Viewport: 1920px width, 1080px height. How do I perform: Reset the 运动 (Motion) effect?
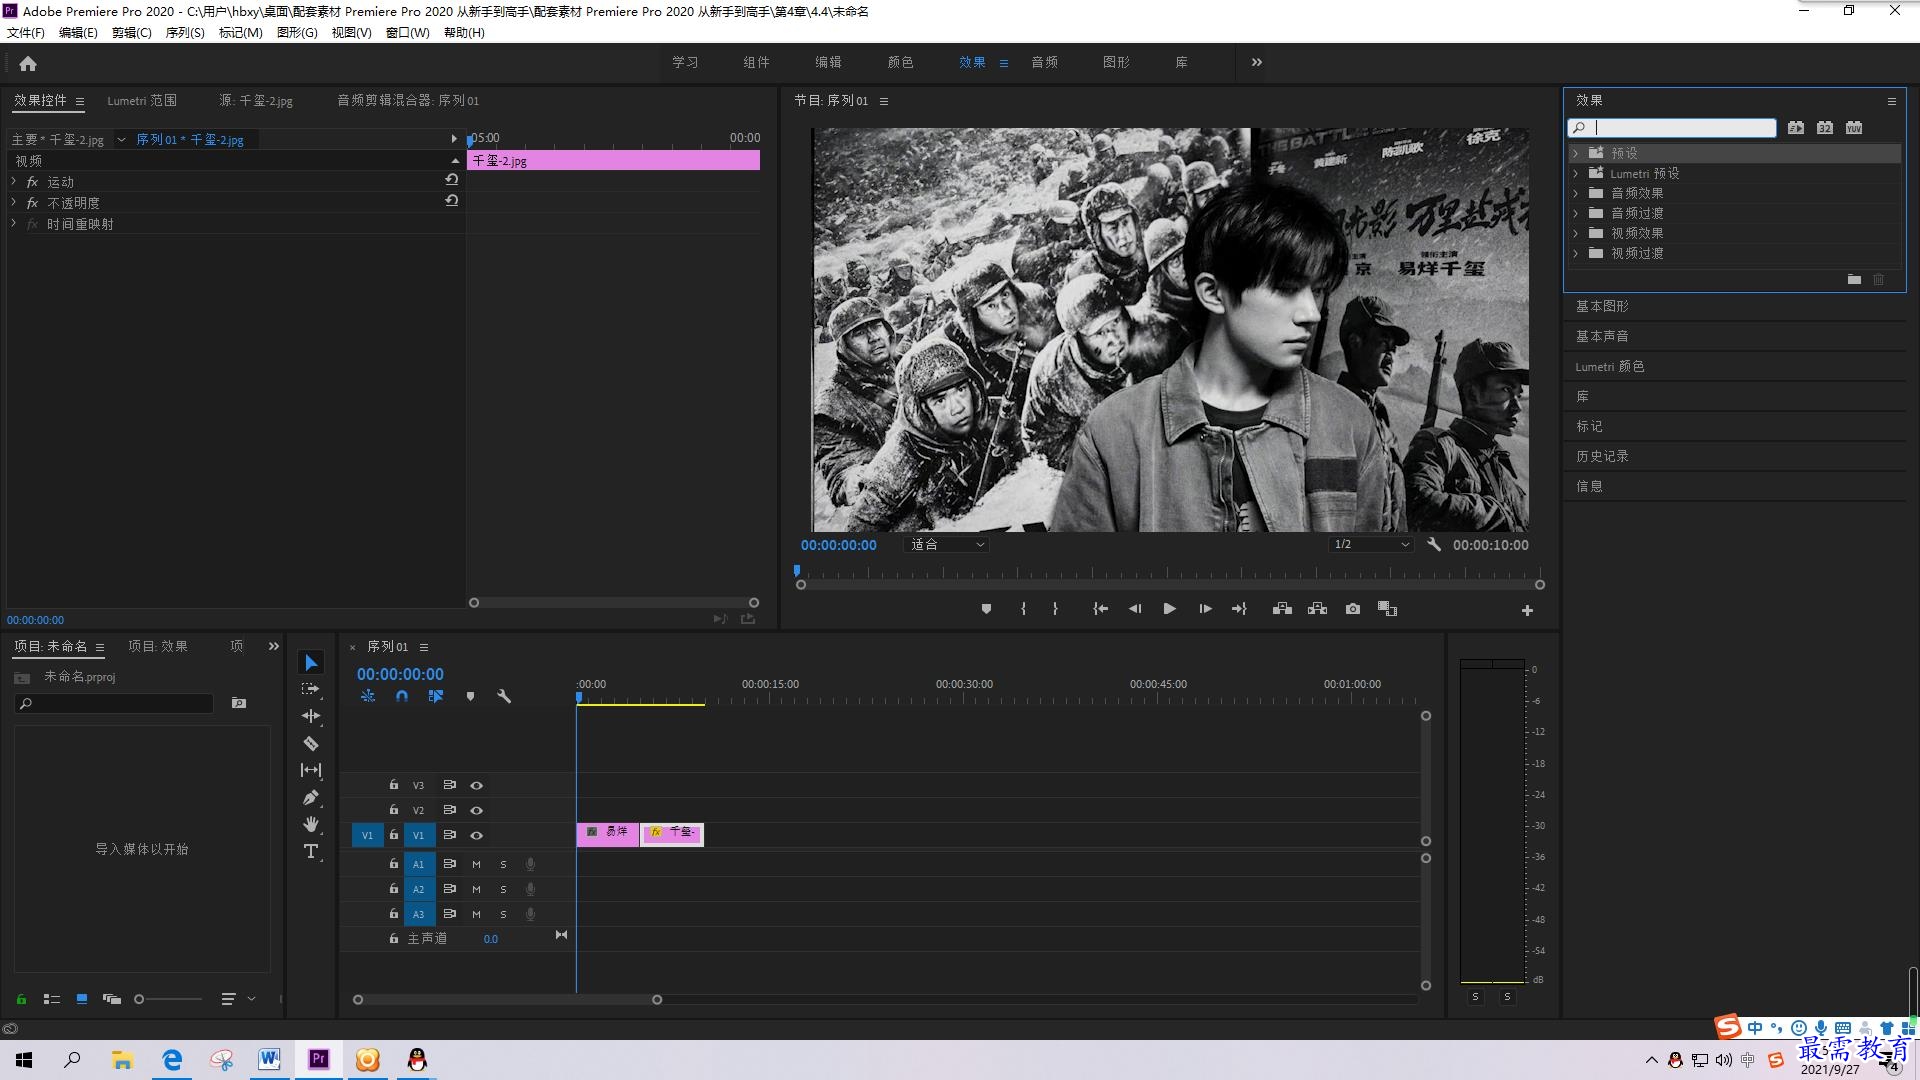[x=451, y=180]
